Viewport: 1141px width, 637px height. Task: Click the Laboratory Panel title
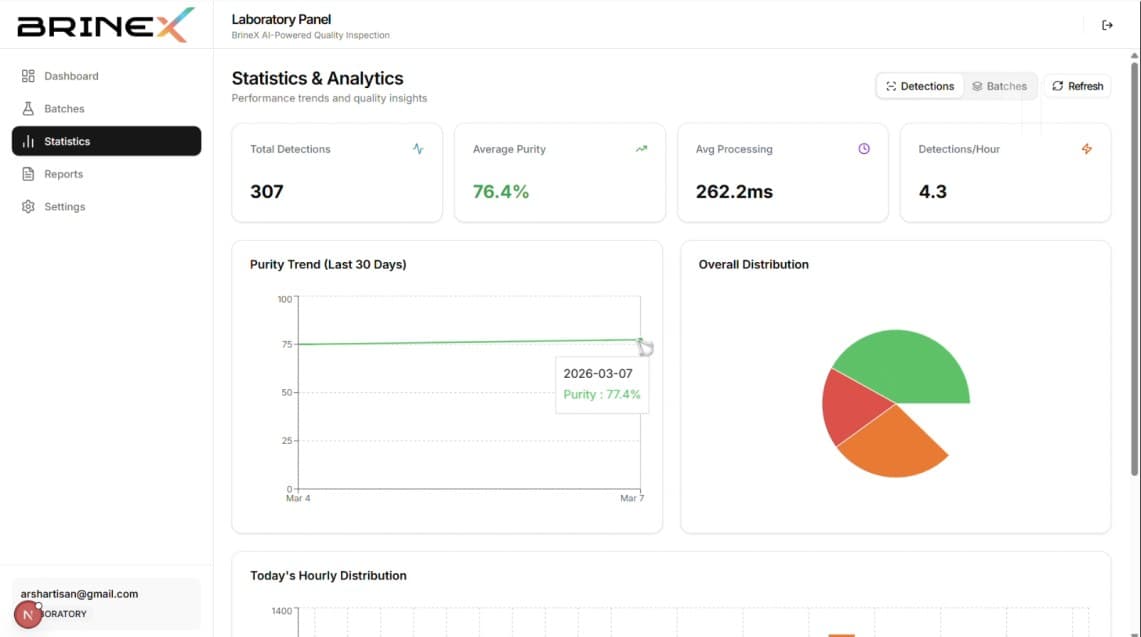coord(281,19)
